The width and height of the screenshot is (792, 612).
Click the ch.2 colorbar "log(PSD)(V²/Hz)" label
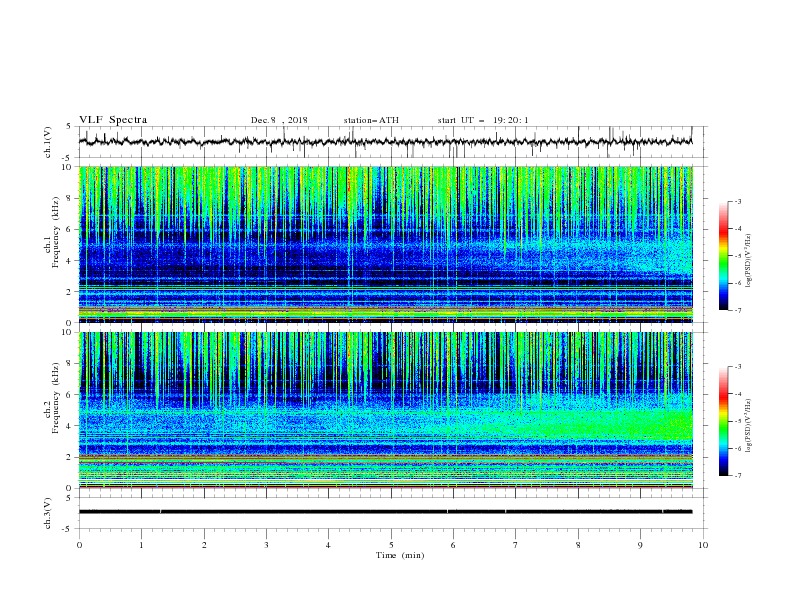[749, 426]
